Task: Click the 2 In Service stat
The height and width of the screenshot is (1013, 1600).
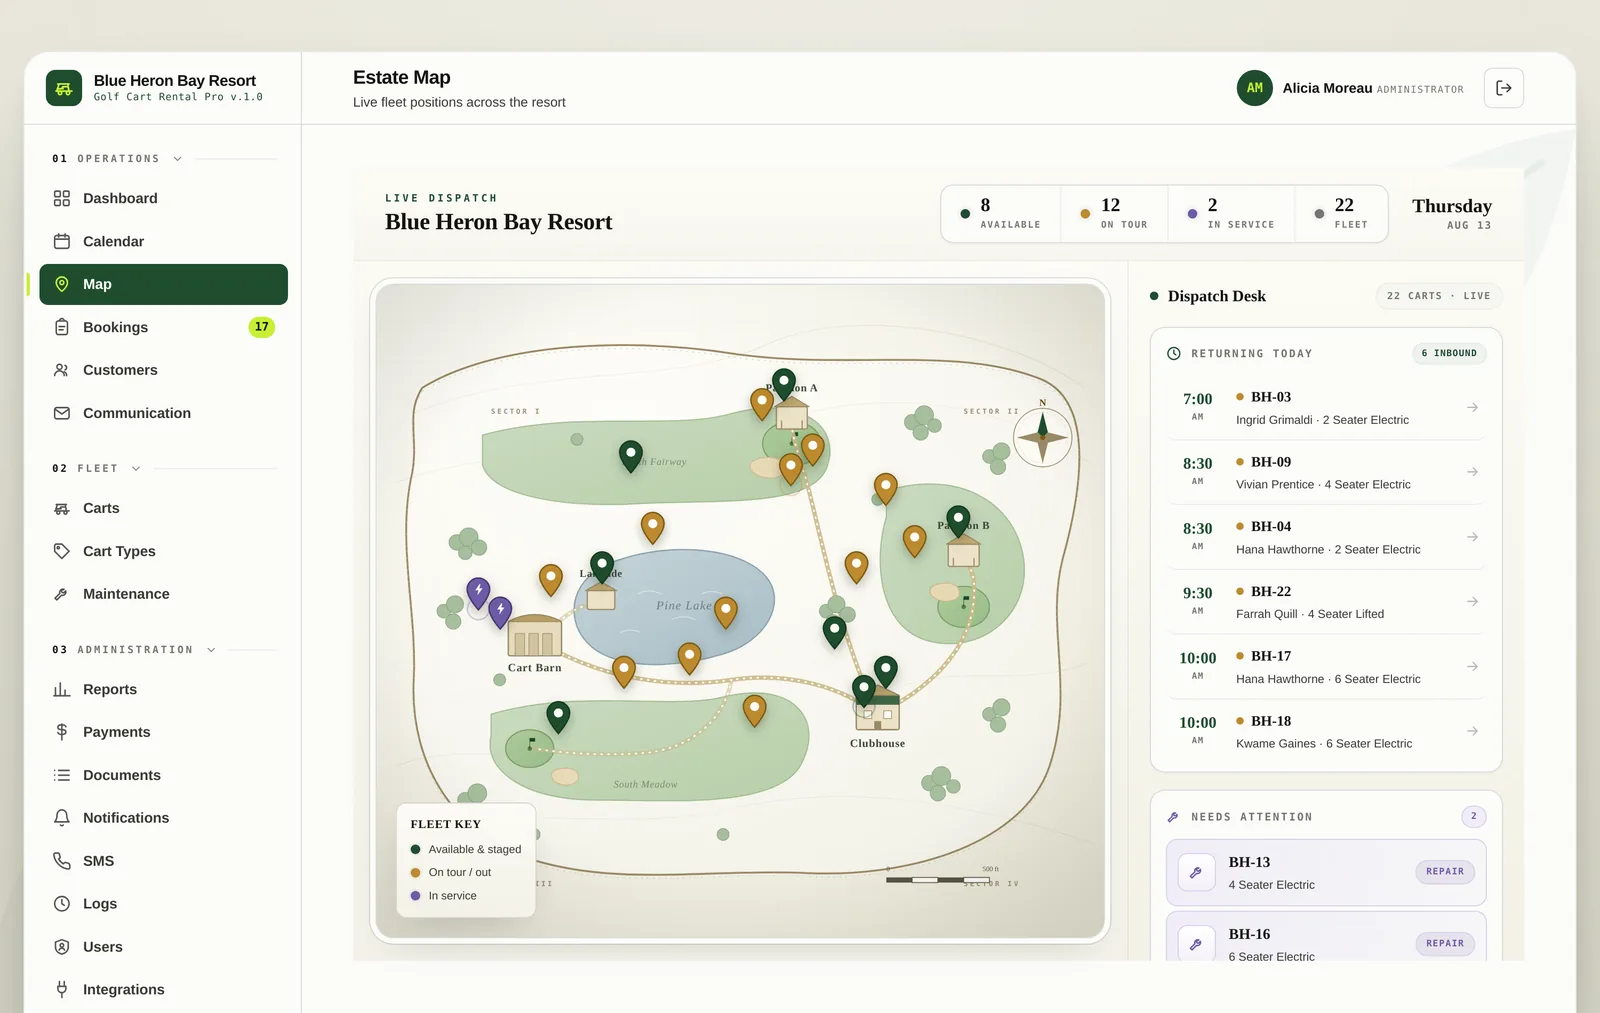Action: pos(1232,213)
